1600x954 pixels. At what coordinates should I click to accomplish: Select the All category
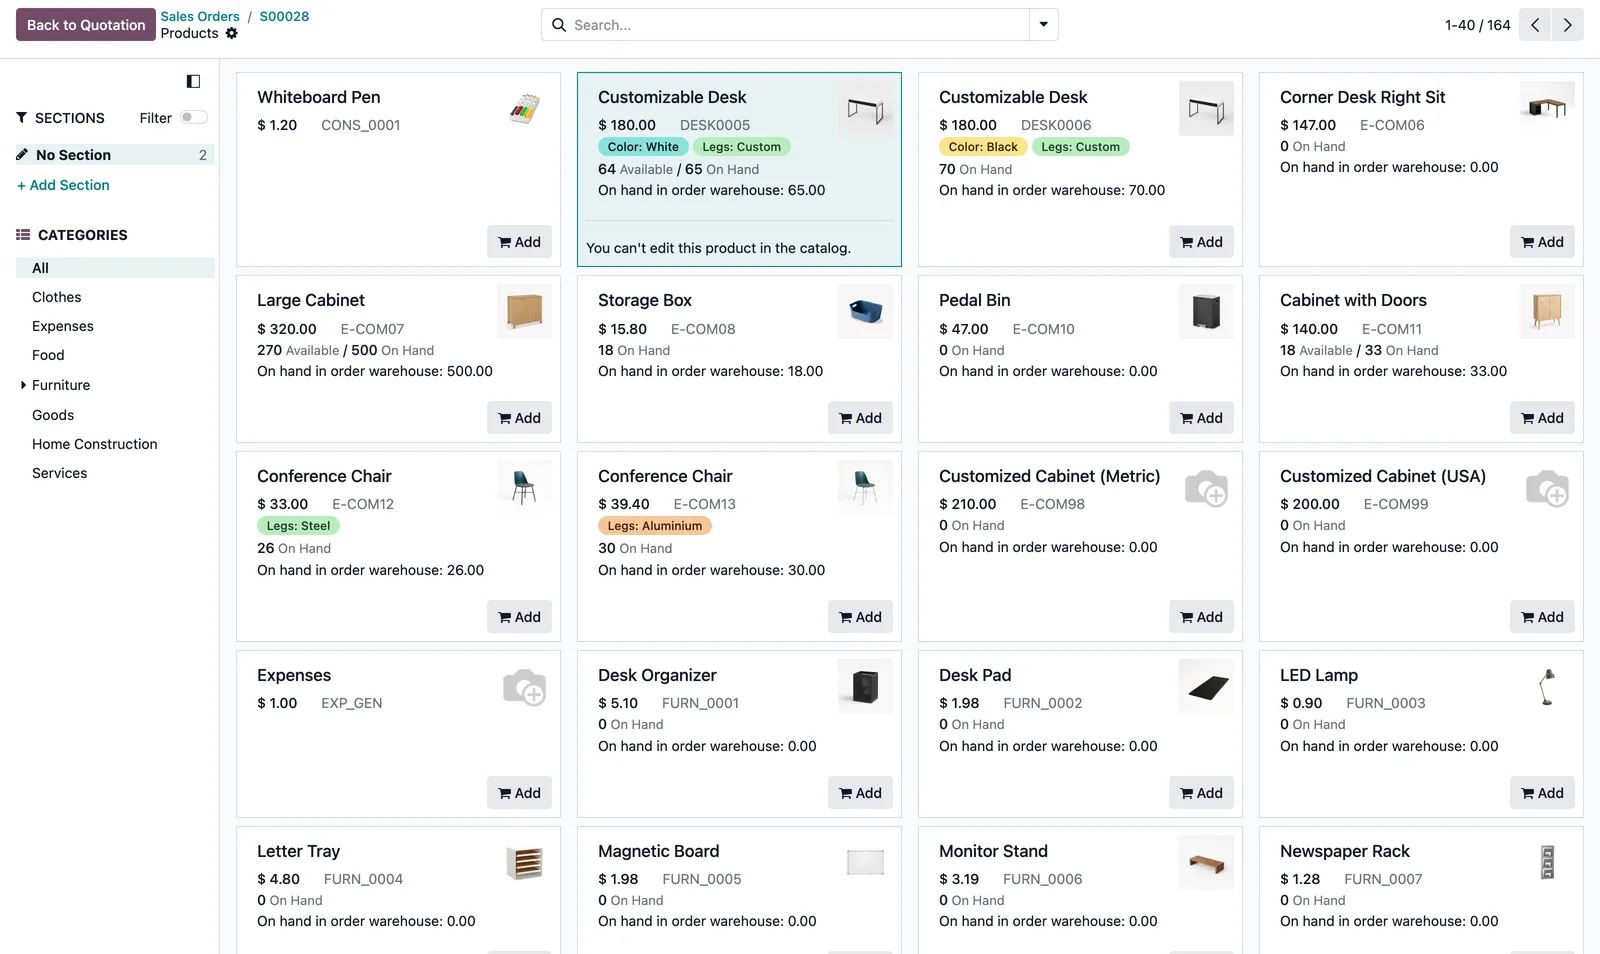click(116, 268)
